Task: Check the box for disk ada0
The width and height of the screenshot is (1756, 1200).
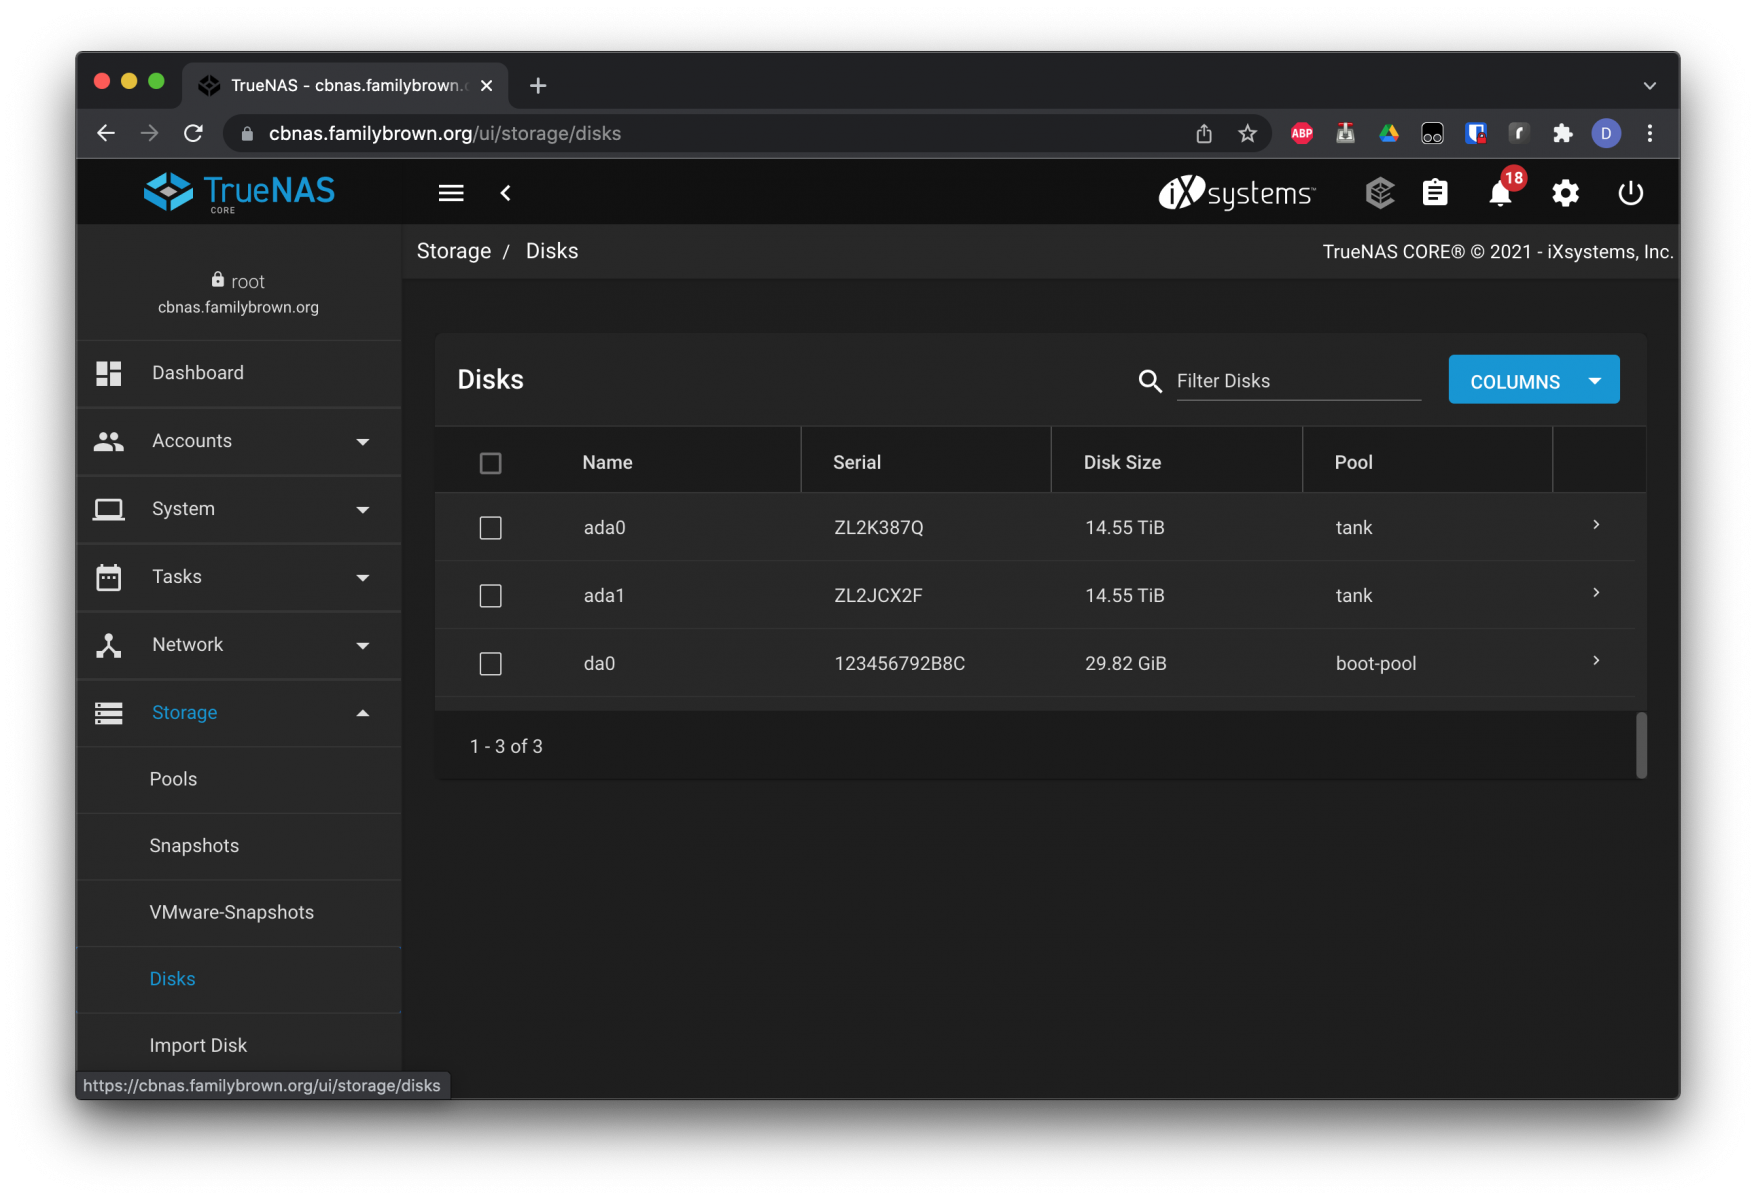Action: (490, 528)
